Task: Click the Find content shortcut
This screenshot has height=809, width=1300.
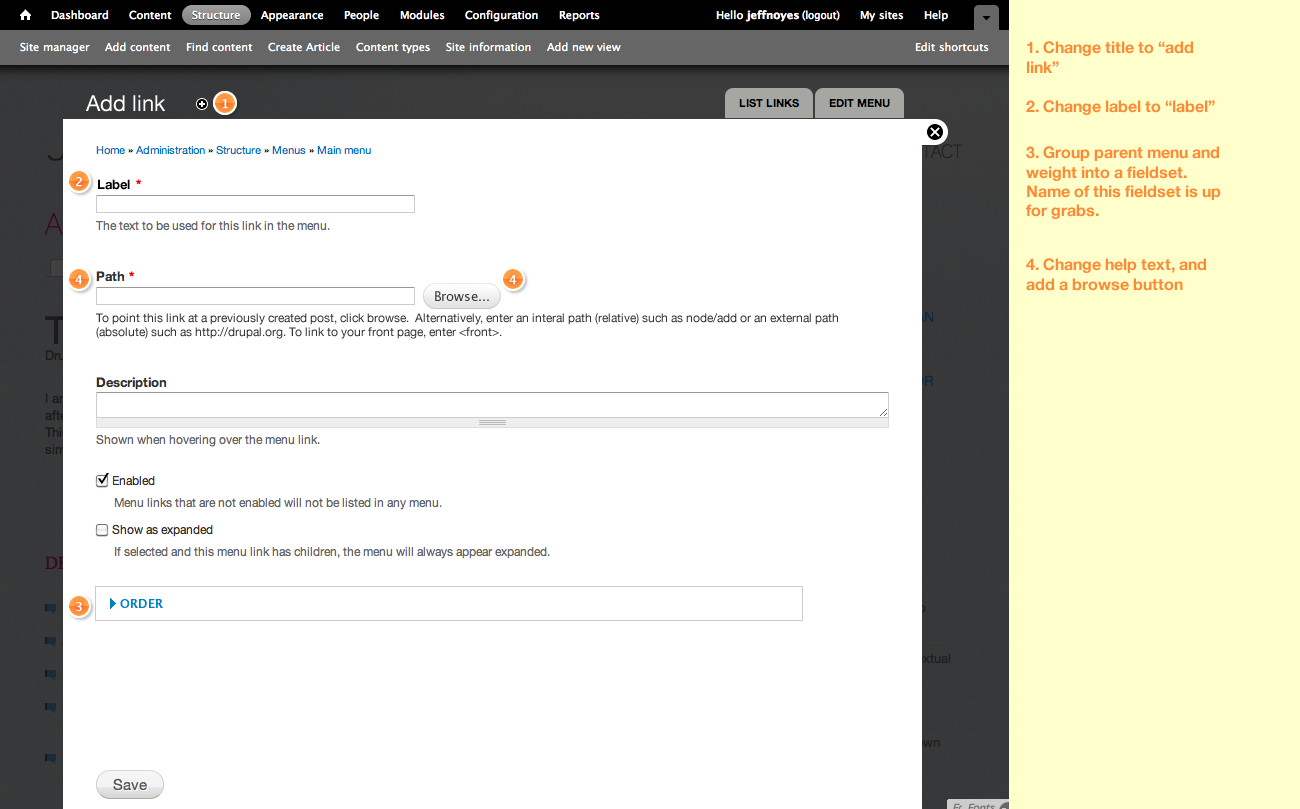Action: (219, 47)
